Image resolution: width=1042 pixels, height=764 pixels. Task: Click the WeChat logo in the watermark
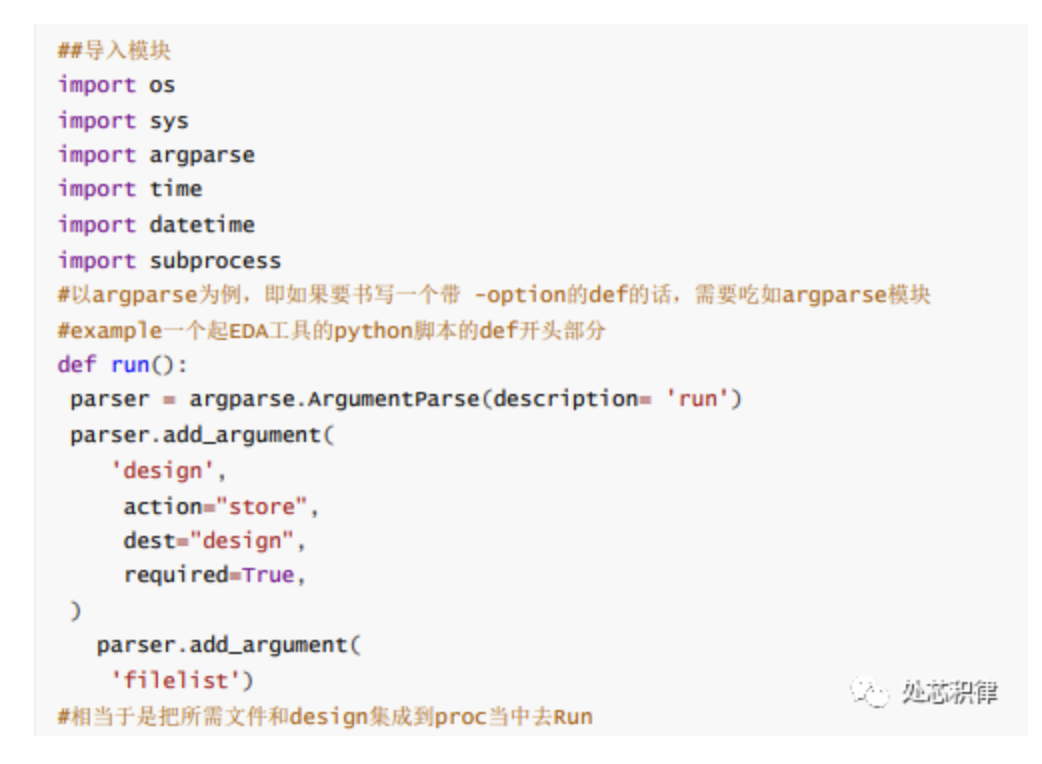pos(868,691)
